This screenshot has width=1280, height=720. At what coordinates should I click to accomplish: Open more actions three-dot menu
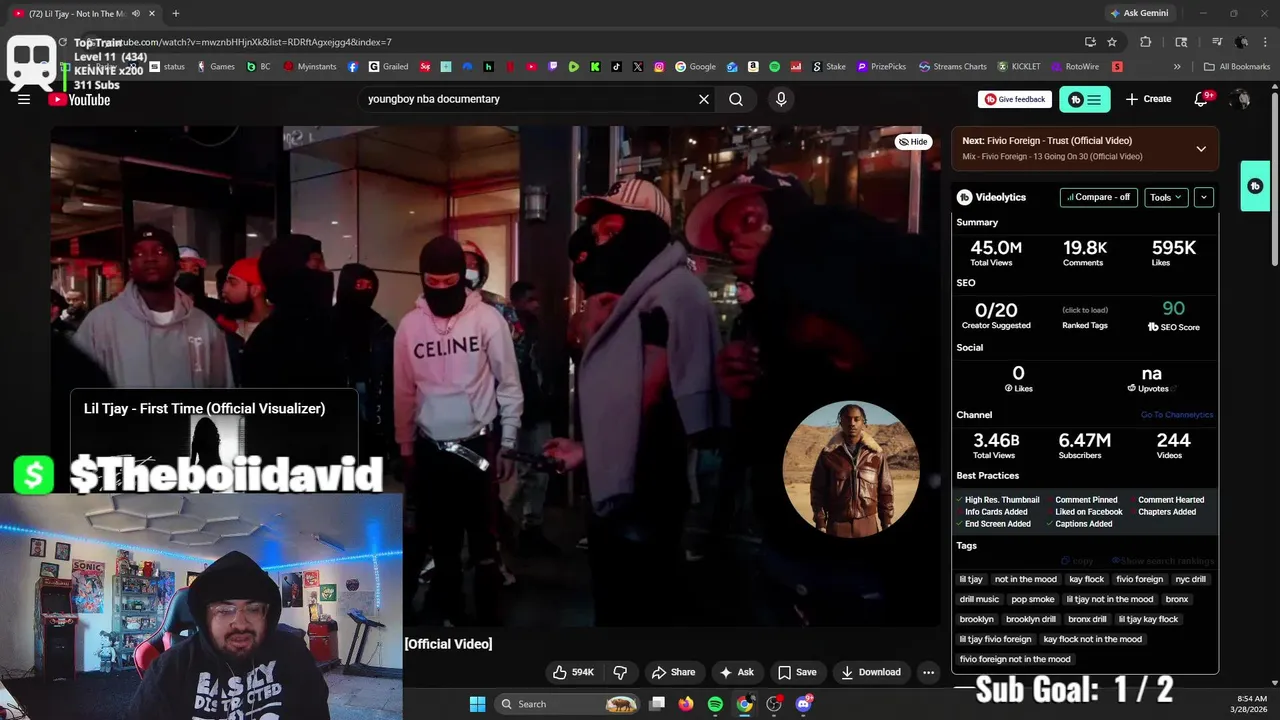click(928, 672)
